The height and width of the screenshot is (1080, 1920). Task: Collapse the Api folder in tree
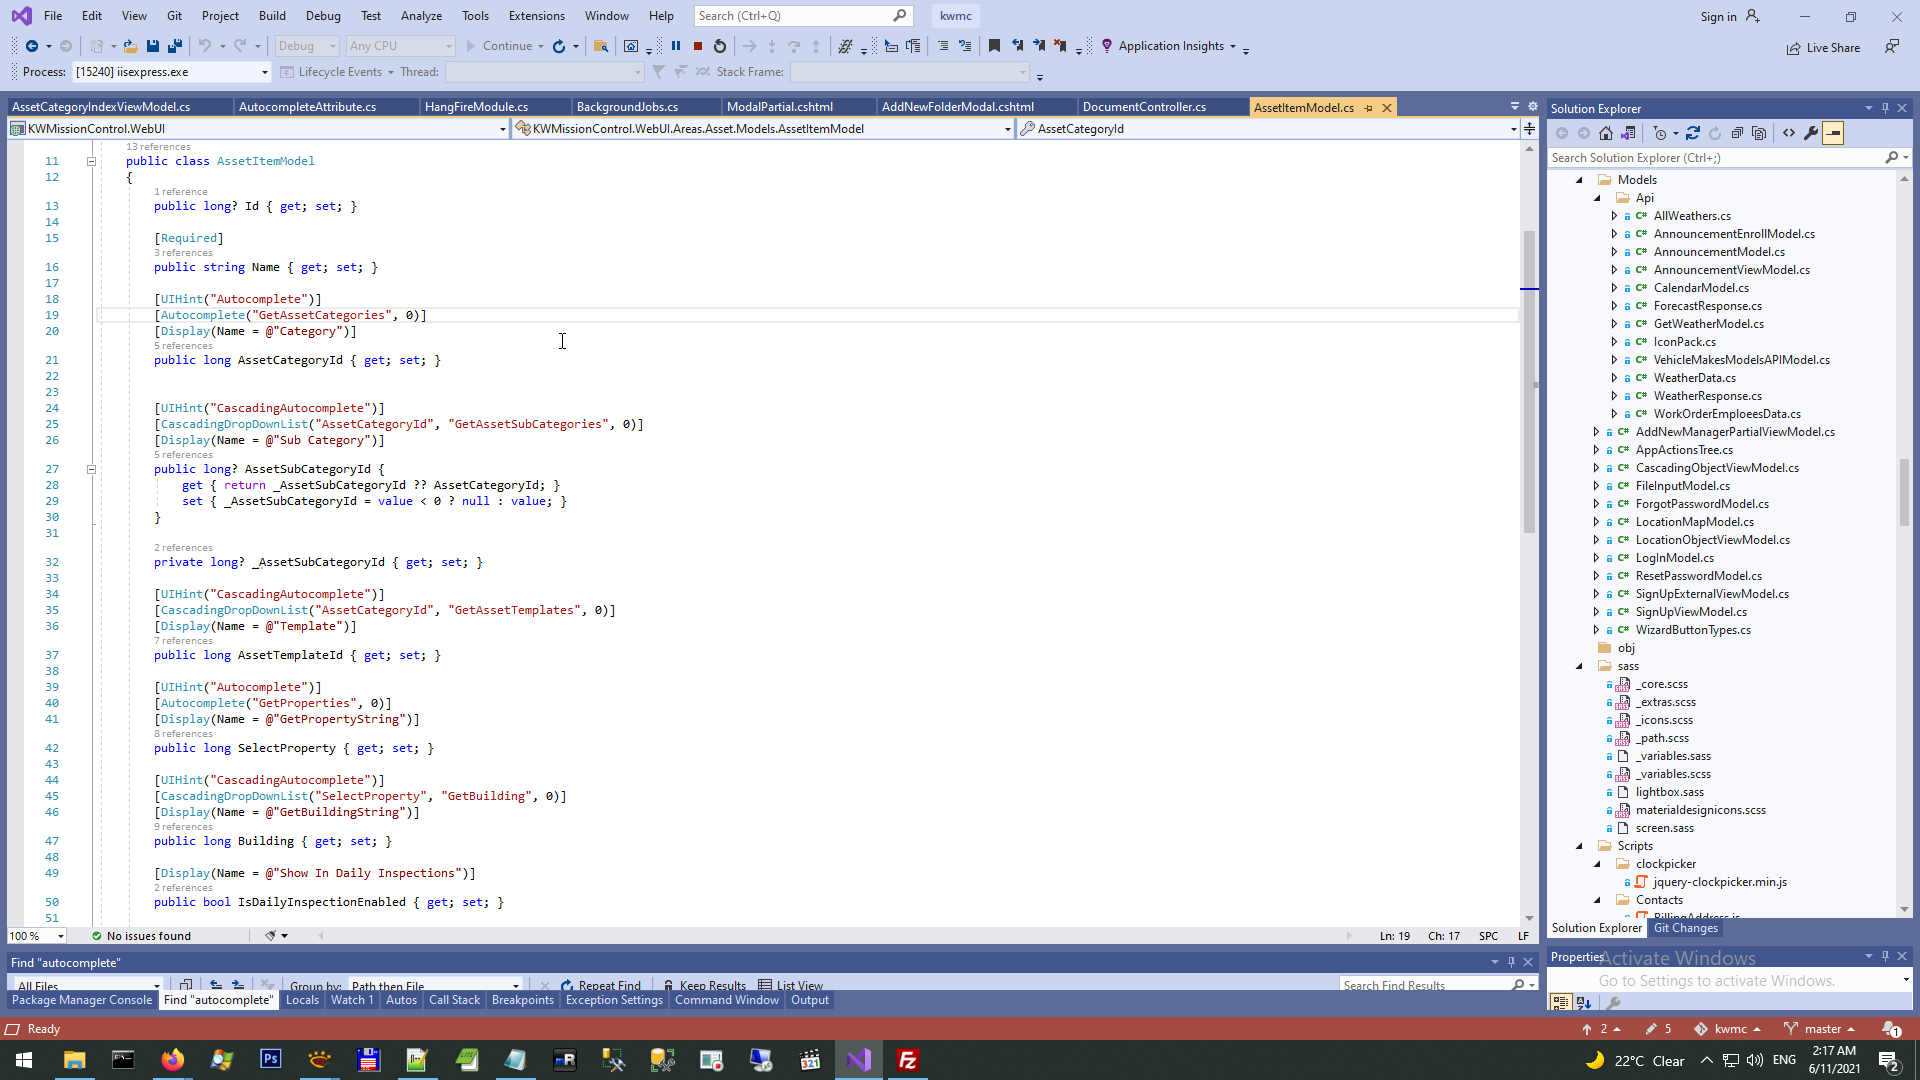1598,198
